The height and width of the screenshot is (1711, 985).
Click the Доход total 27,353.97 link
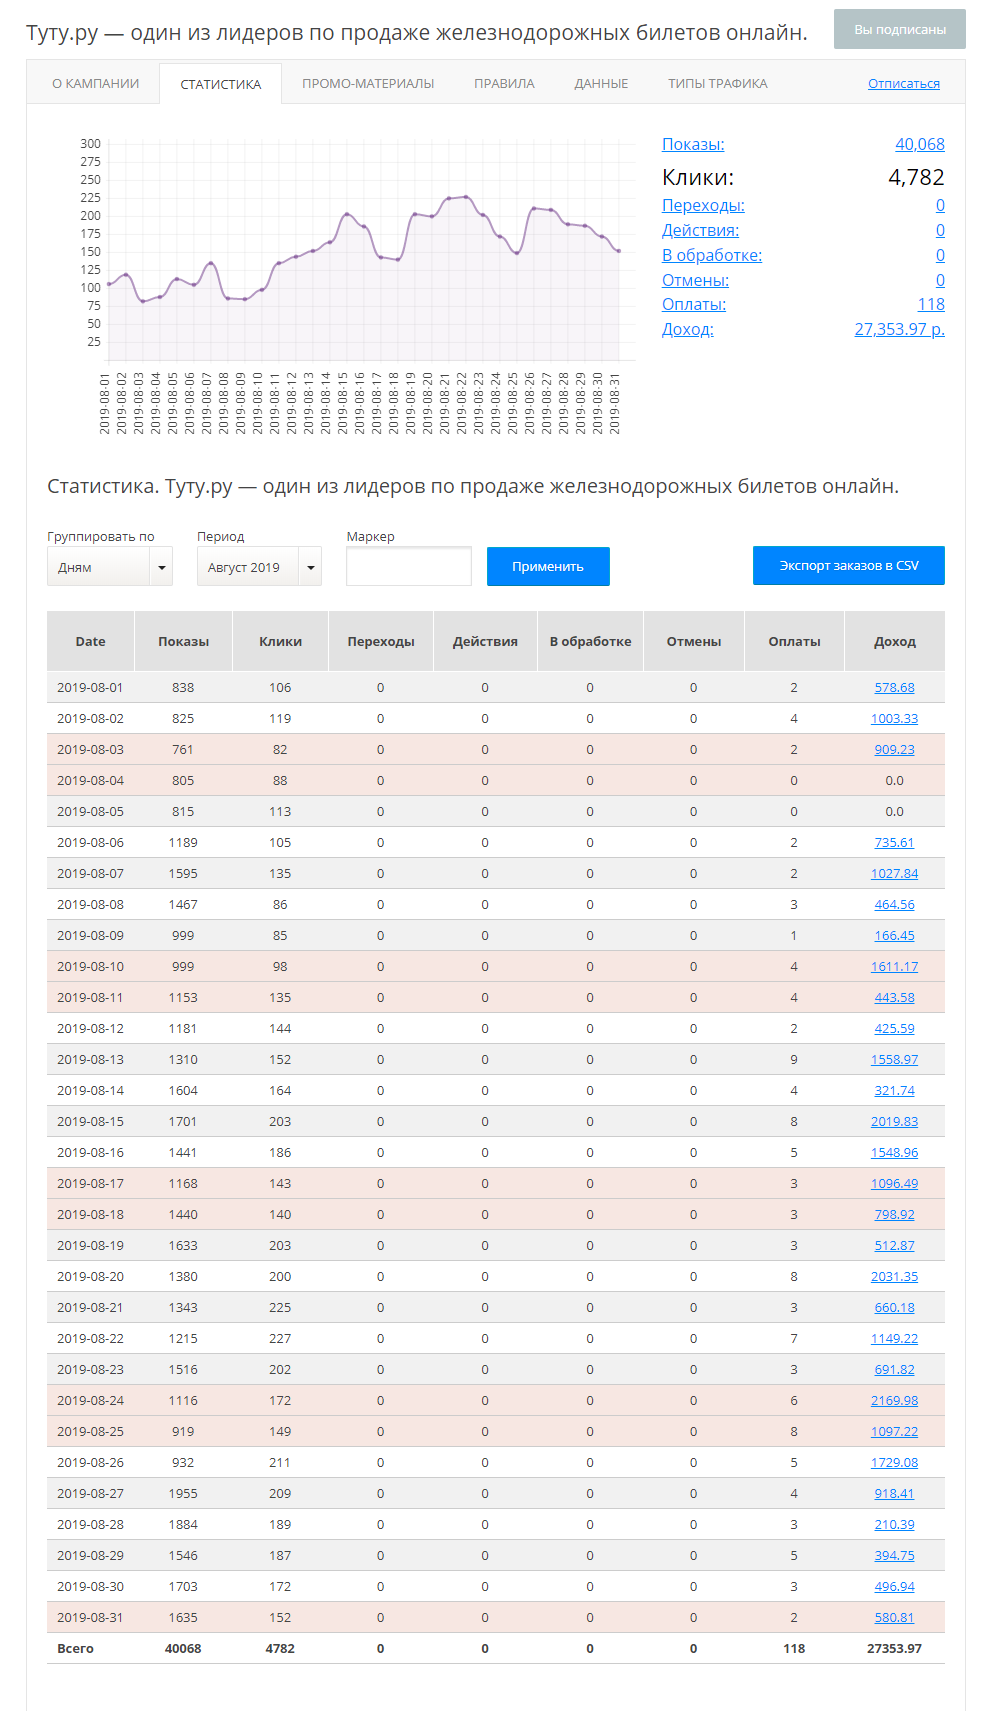(x=898, y=330)
